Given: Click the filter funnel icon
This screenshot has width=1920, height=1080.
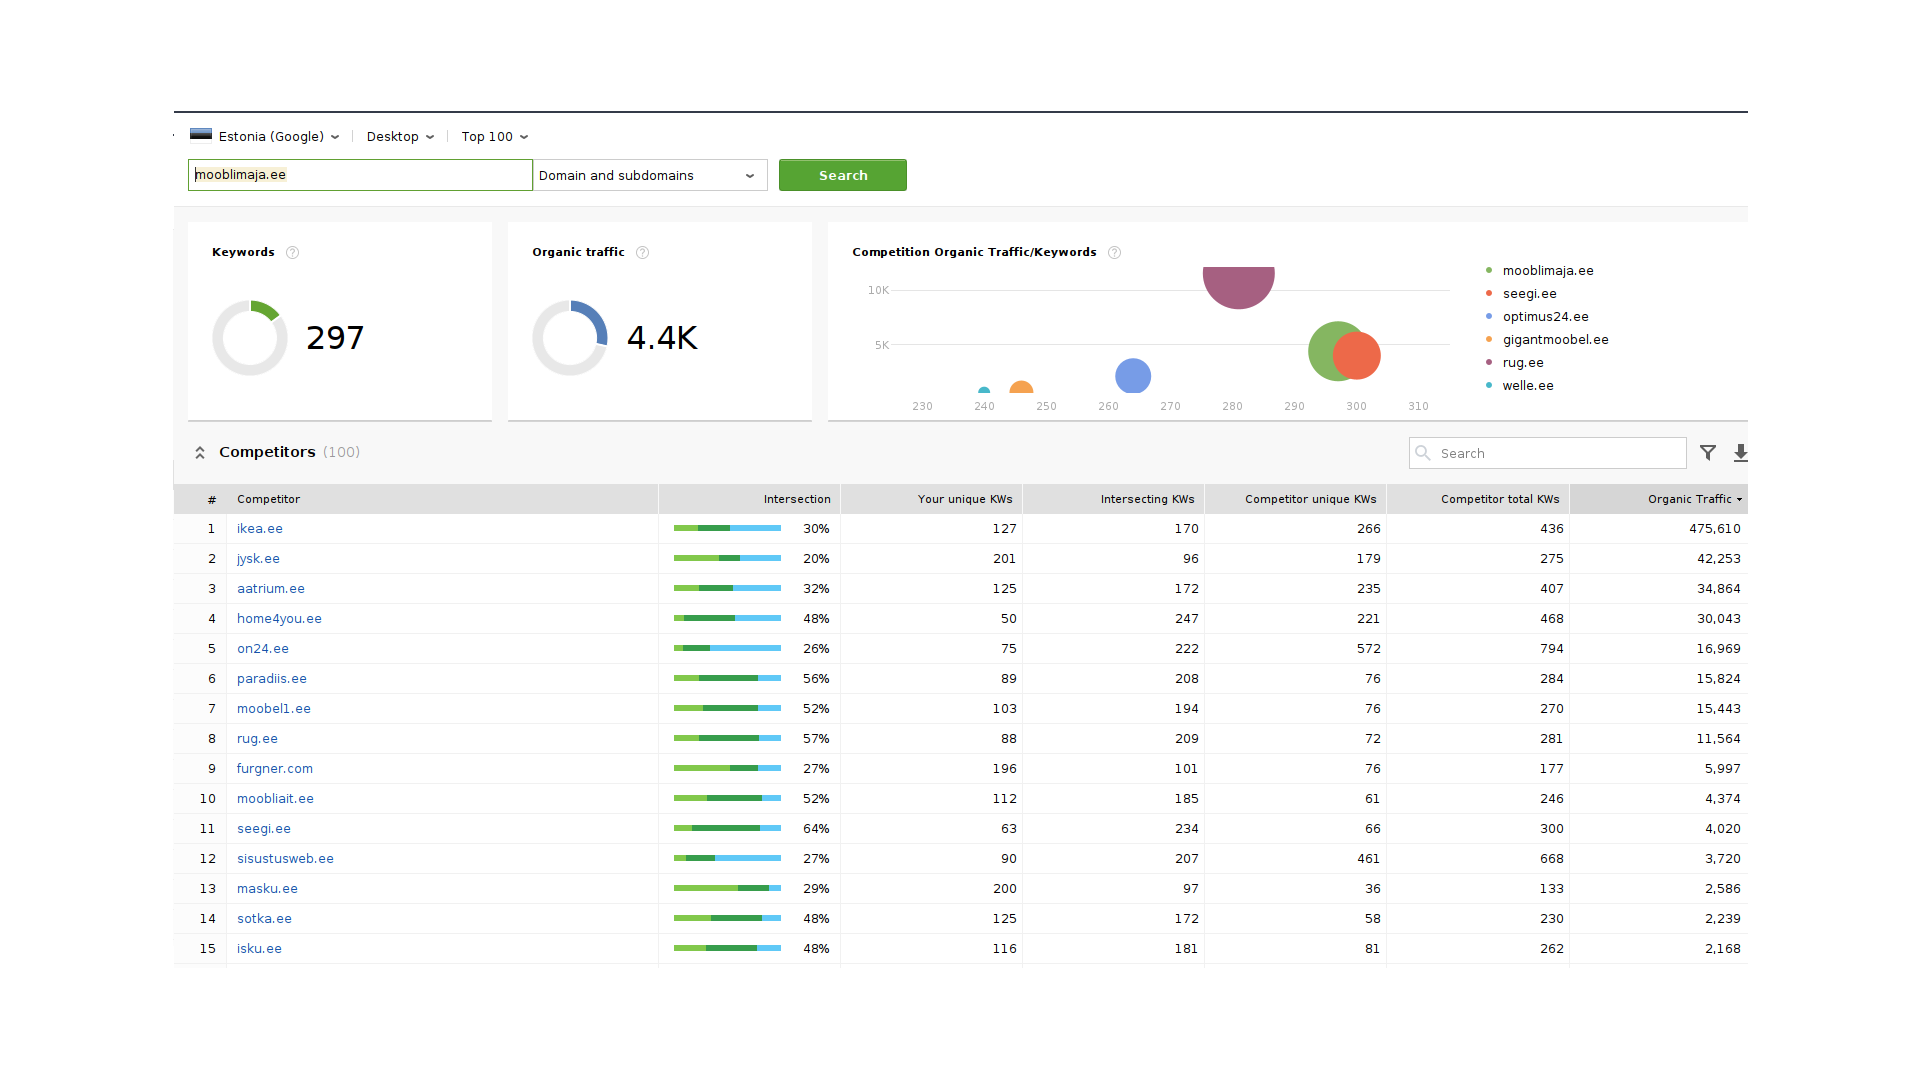Looking at the screenshot, I should coord(1708,453).
